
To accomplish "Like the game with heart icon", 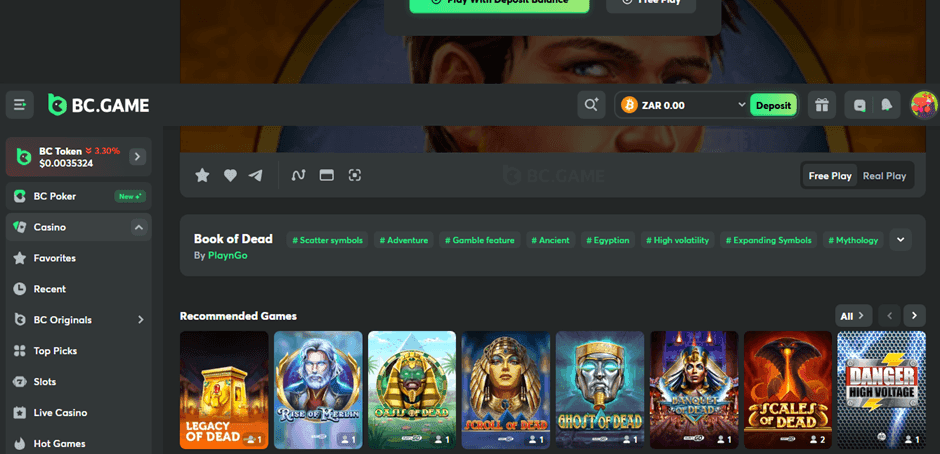I will pos(230,175).
